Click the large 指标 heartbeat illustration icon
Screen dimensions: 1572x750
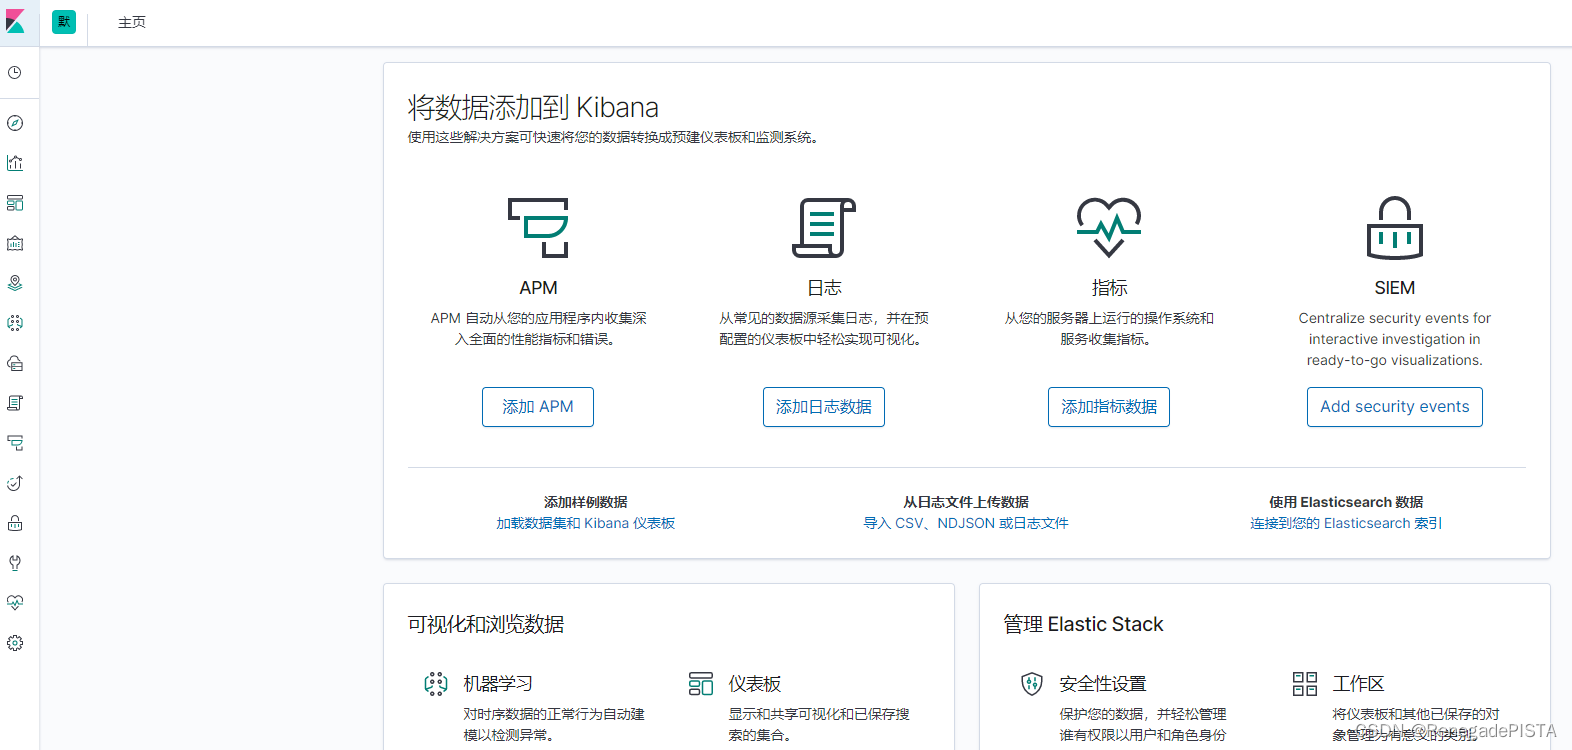(1109, 228)
